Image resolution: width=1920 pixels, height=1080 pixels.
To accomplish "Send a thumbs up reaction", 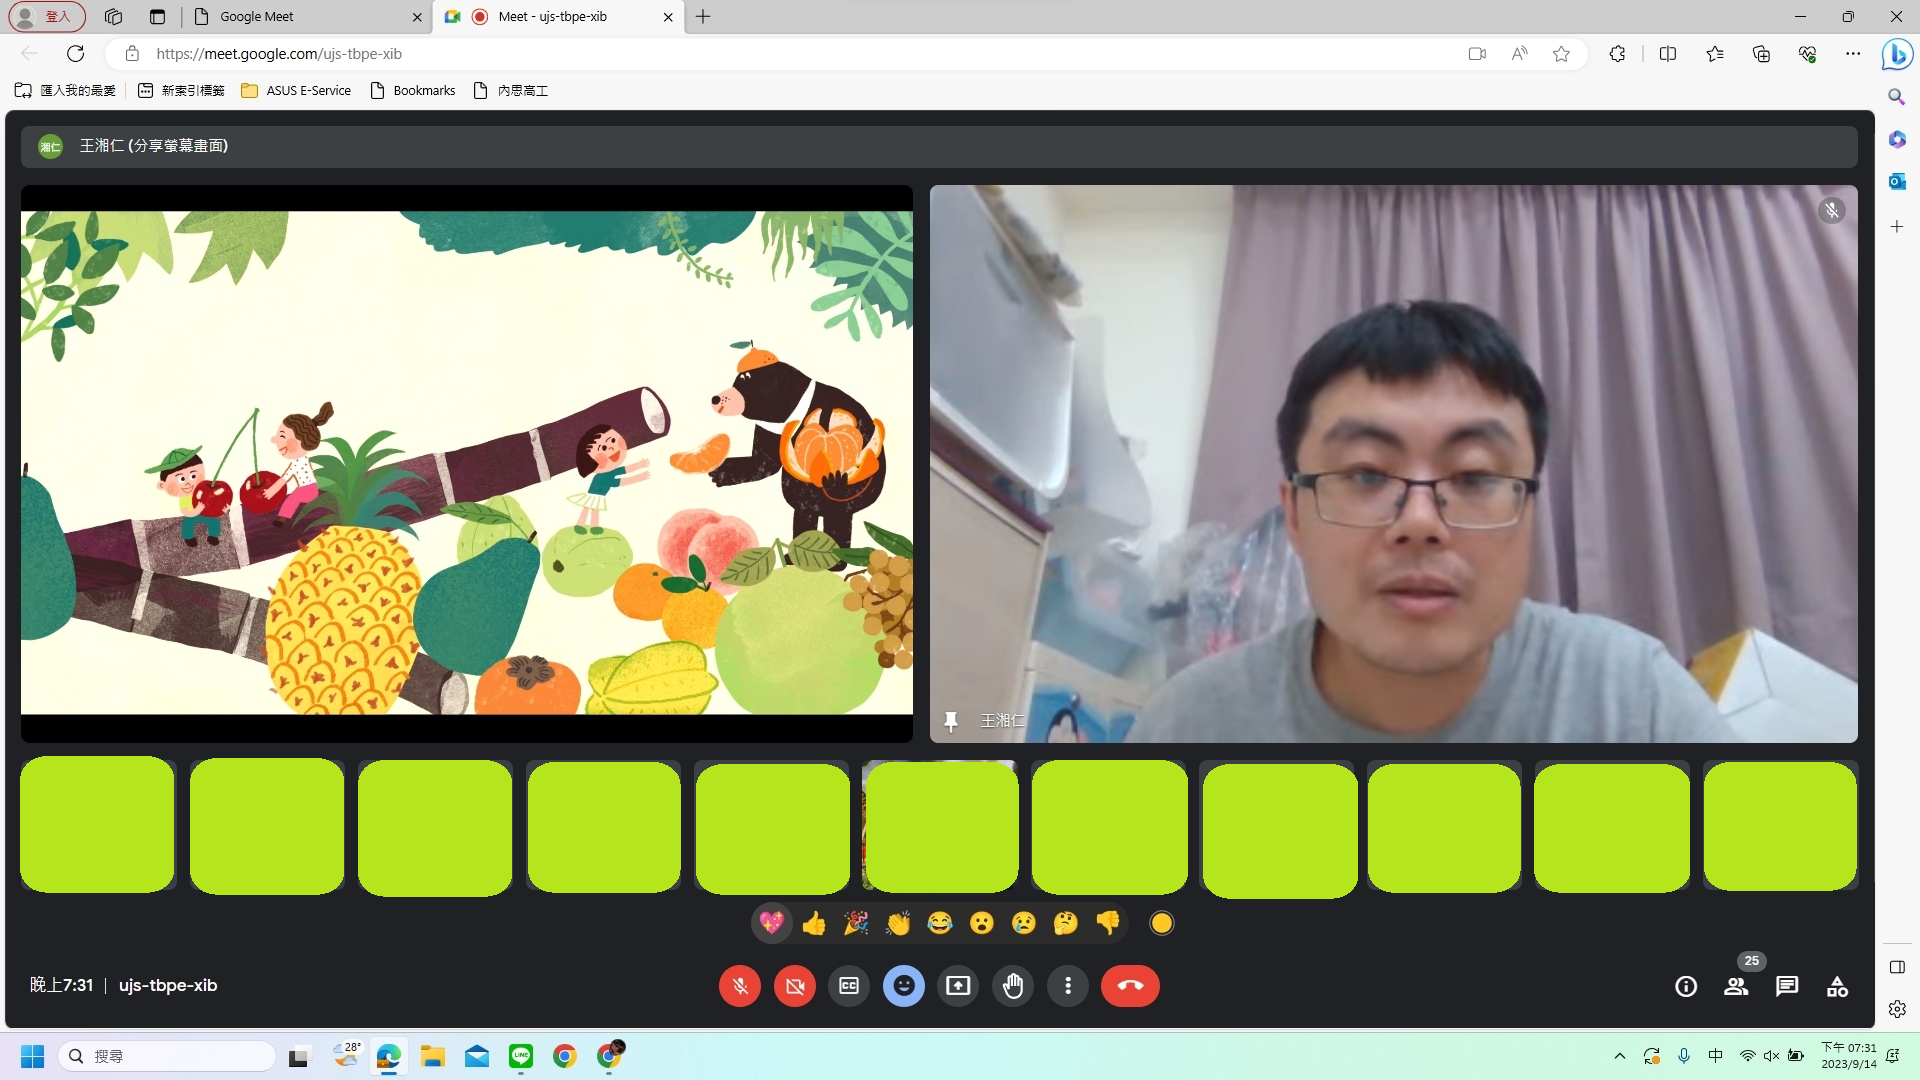I will point(814,923).
